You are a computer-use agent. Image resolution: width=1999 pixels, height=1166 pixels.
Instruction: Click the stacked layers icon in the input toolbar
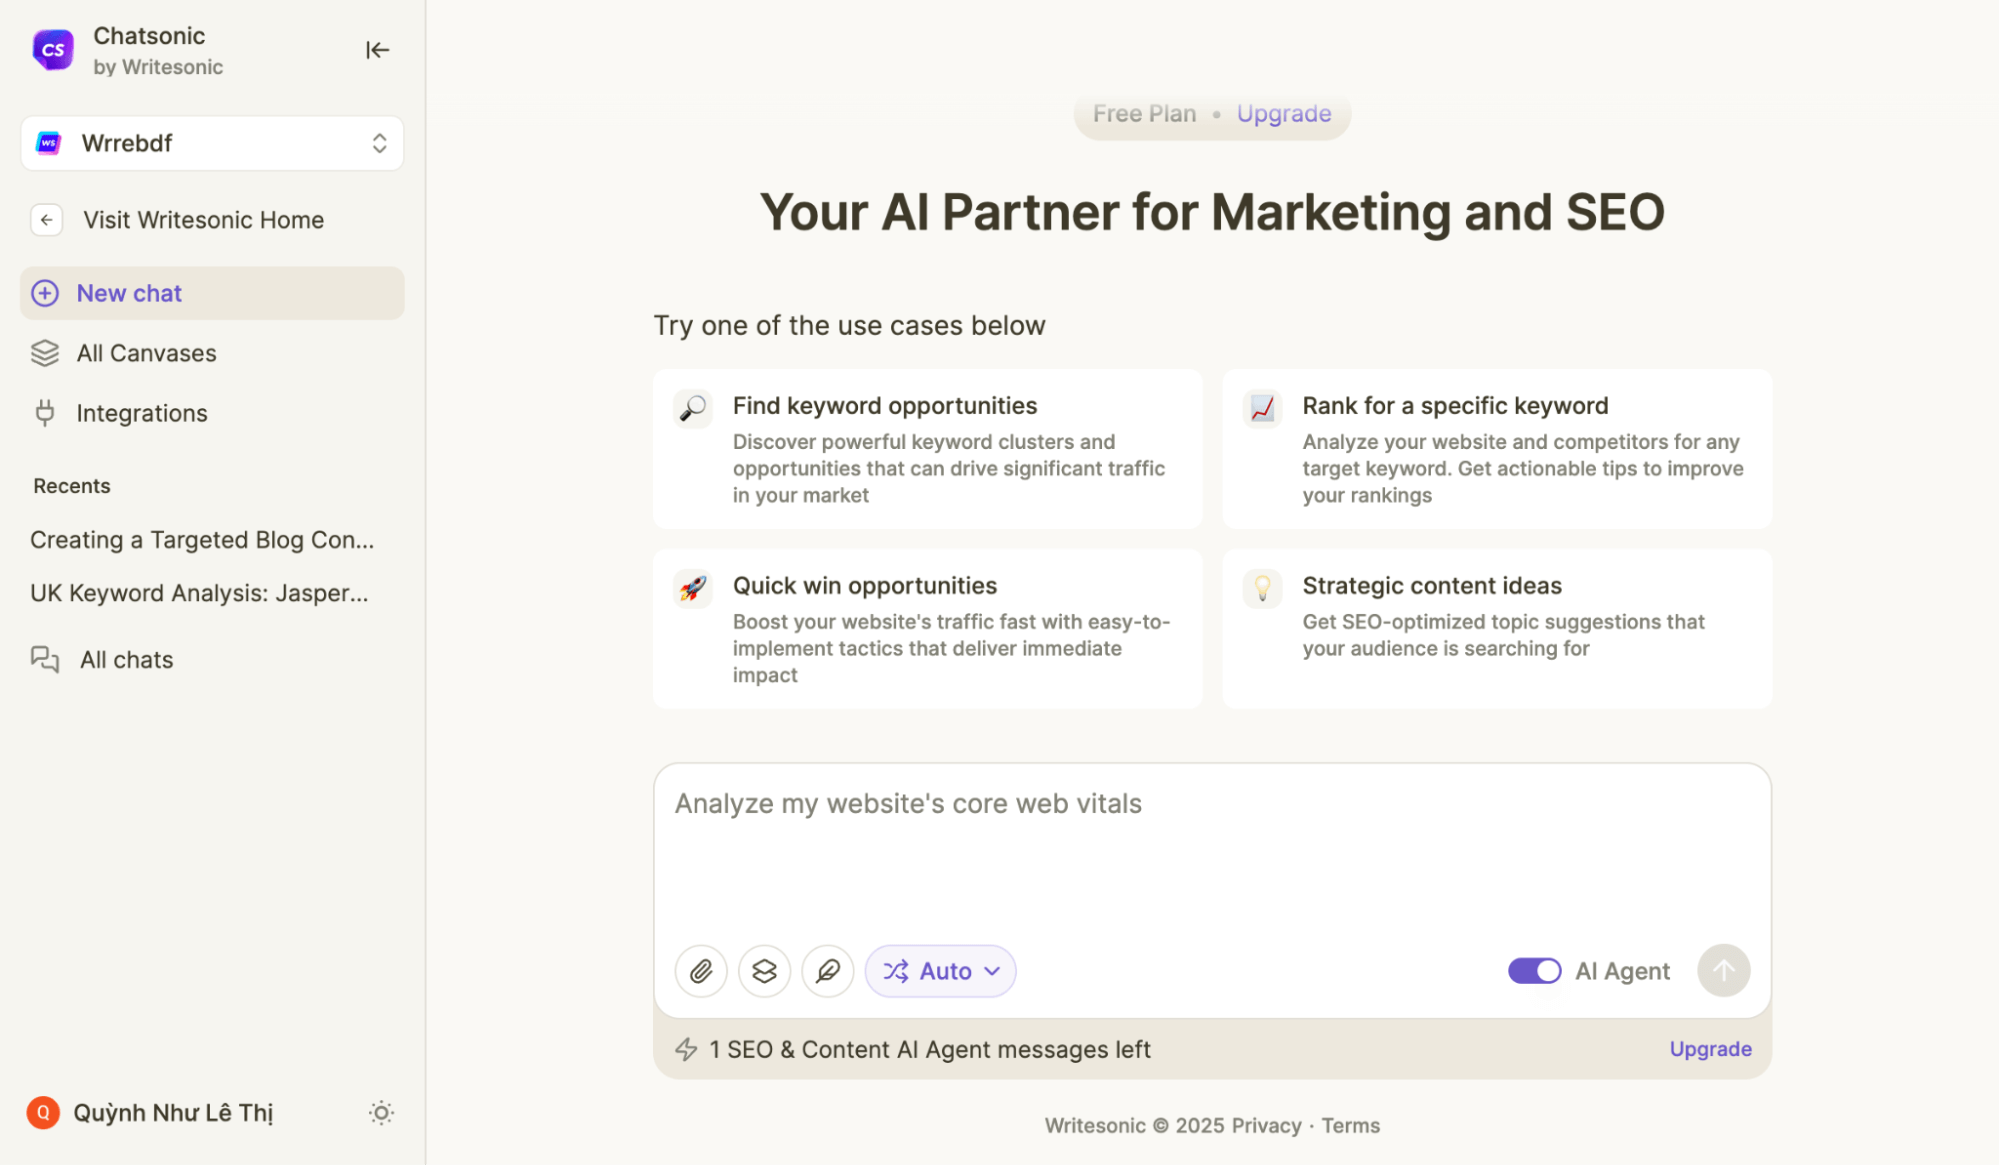[x=764, y=971]
